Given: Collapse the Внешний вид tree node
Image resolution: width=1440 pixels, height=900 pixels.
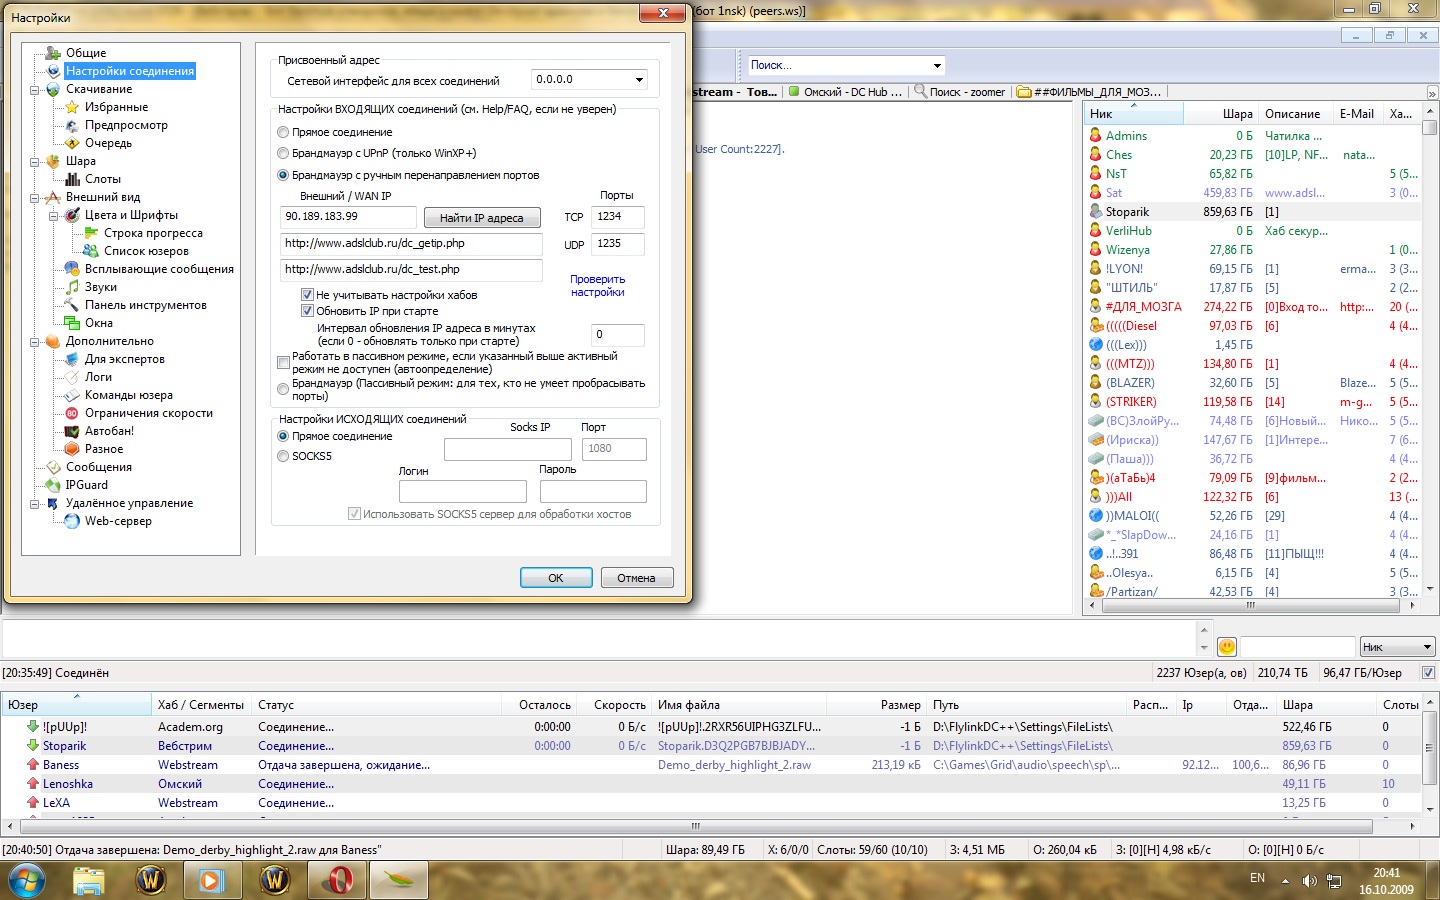Looking at the screenshot, I should pyautogui.click(x=35, y=197).
